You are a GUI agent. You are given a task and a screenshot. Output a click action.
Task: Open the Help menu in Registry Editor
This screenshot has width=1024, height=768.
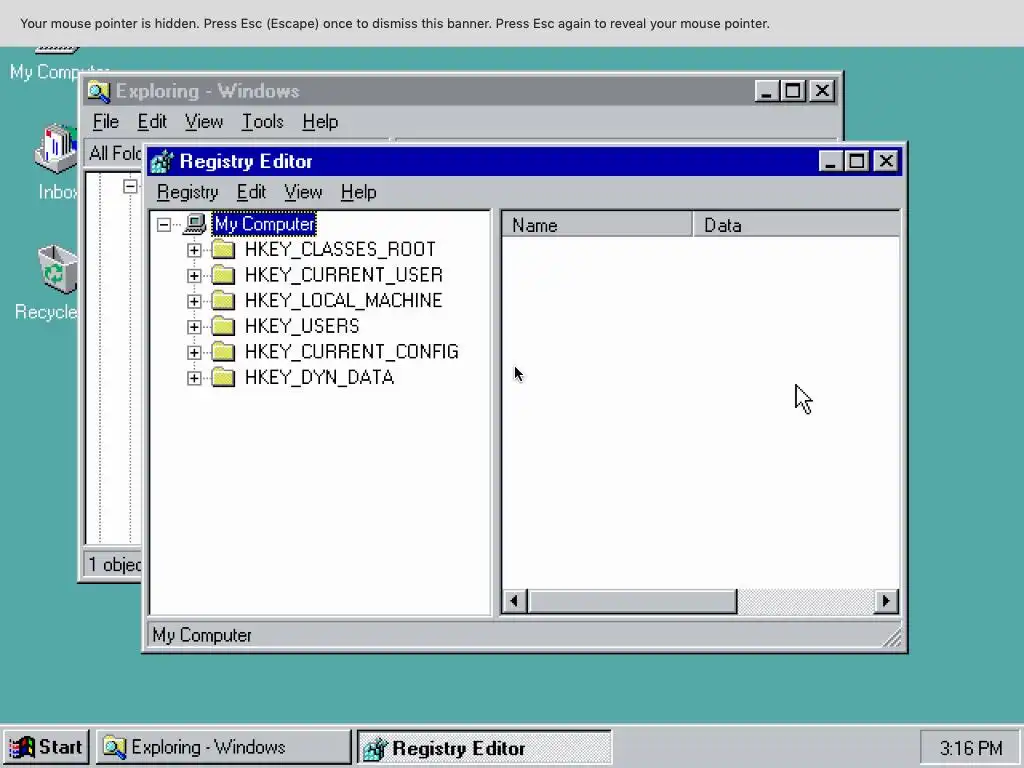coord(359,193)
